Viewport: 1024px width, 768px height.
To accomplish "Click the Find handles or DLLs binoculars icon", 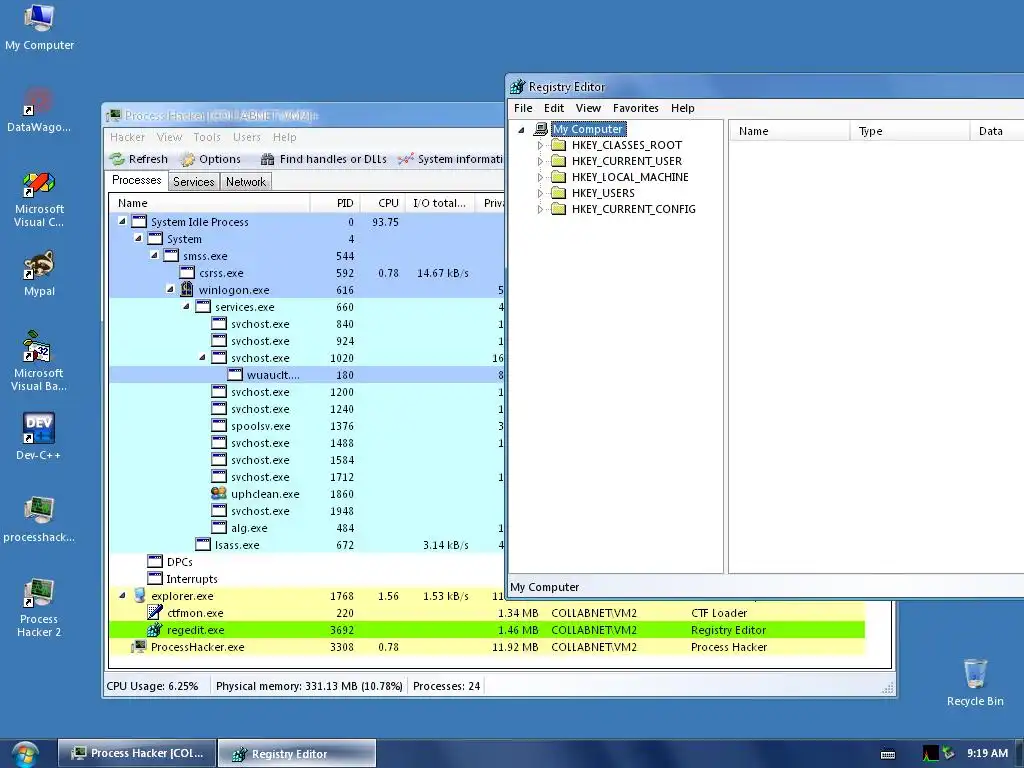I will click(x=267, y=159).
